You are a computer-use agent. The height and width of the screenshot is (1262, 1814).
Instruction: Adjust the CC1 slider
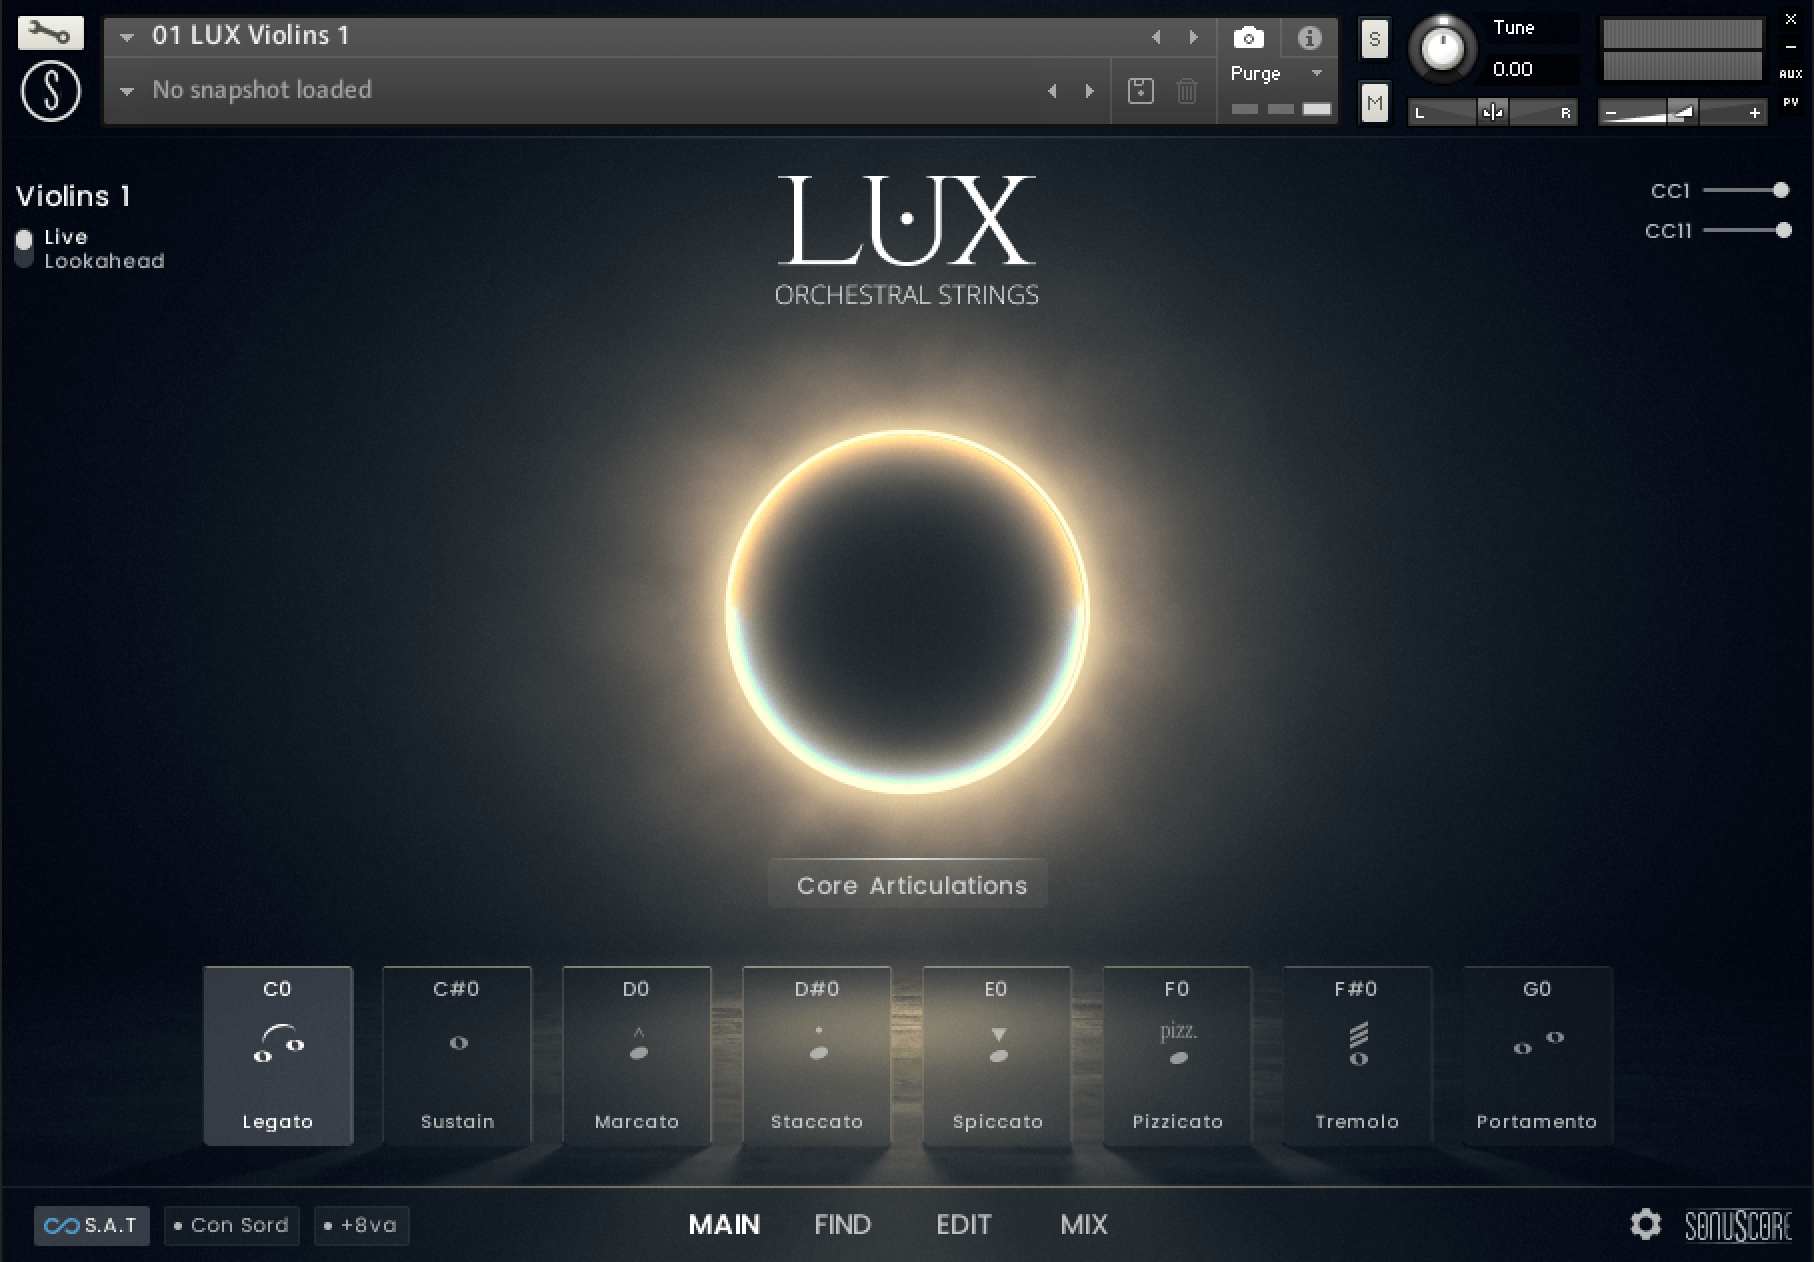point(1779,190)
